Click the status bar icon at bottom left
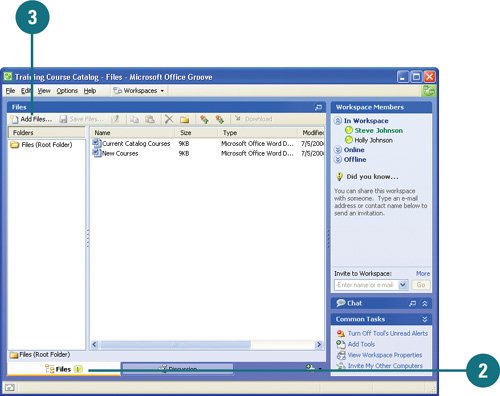Image resolution: width=500 pixels, height=396 pixels. pos(10,387)
